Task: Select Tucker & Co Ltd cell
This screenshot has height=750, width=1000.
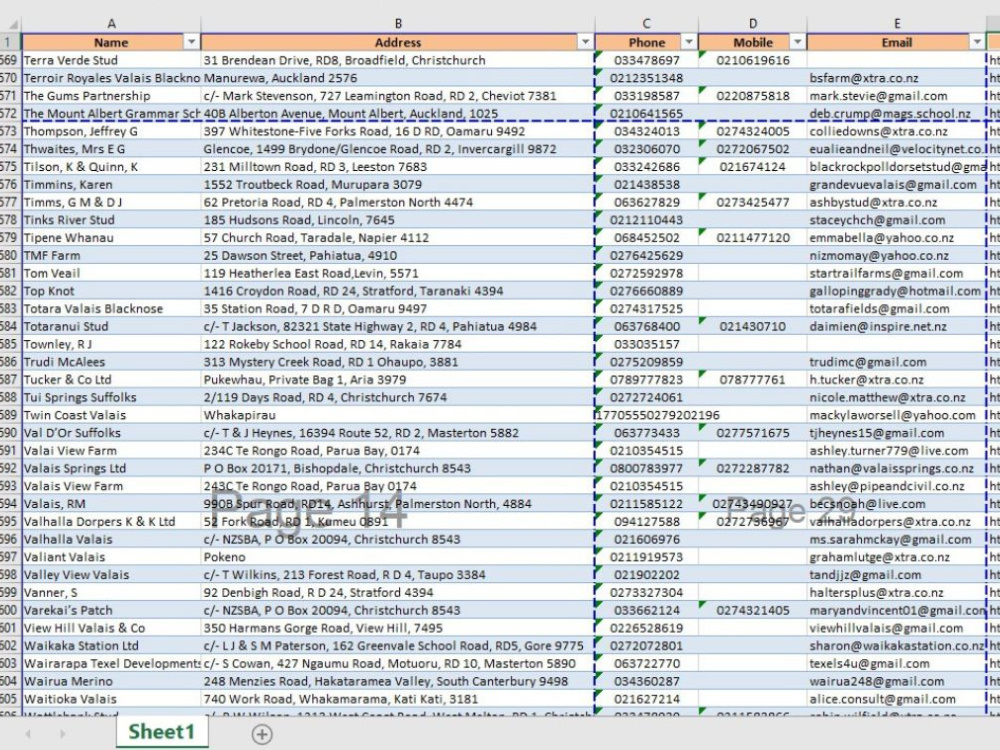Action: point(111,379)
